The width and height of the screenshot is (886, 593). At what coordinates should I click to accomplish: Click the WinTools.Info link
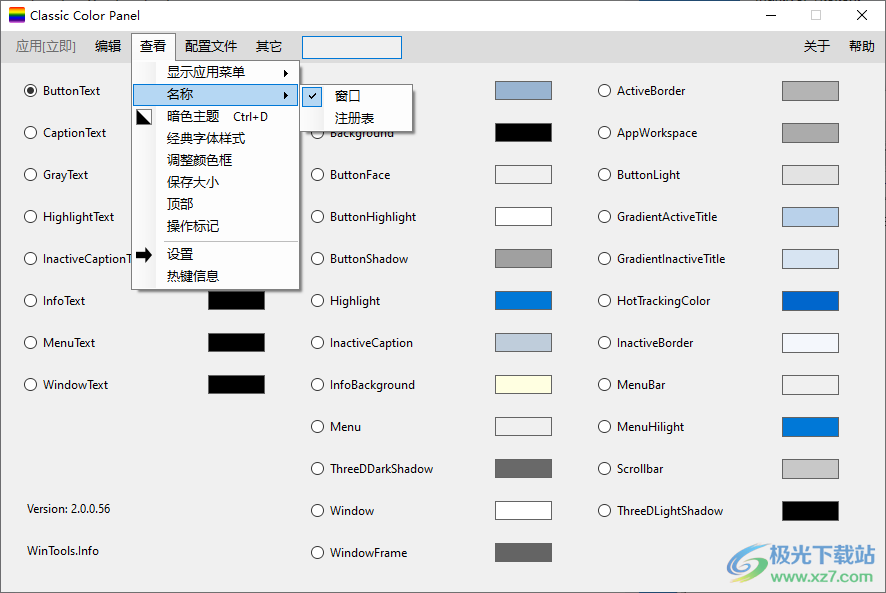[63, 551]
